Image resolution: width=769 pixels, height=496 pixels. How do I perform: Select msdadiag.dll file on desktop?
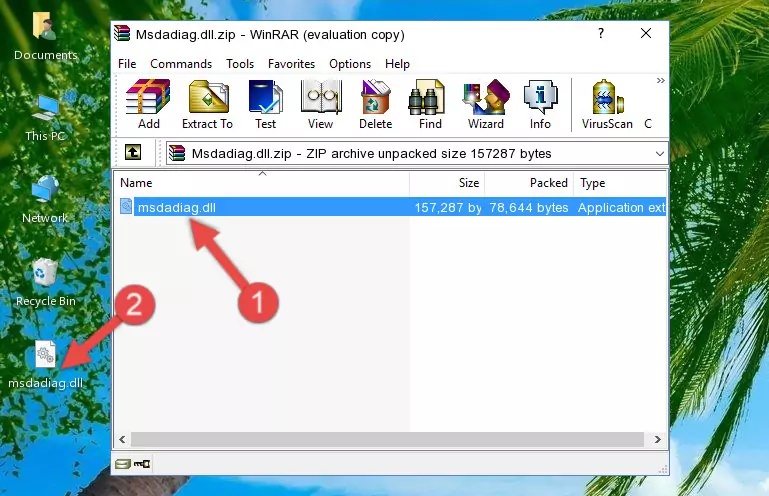[x=45, y=365]
